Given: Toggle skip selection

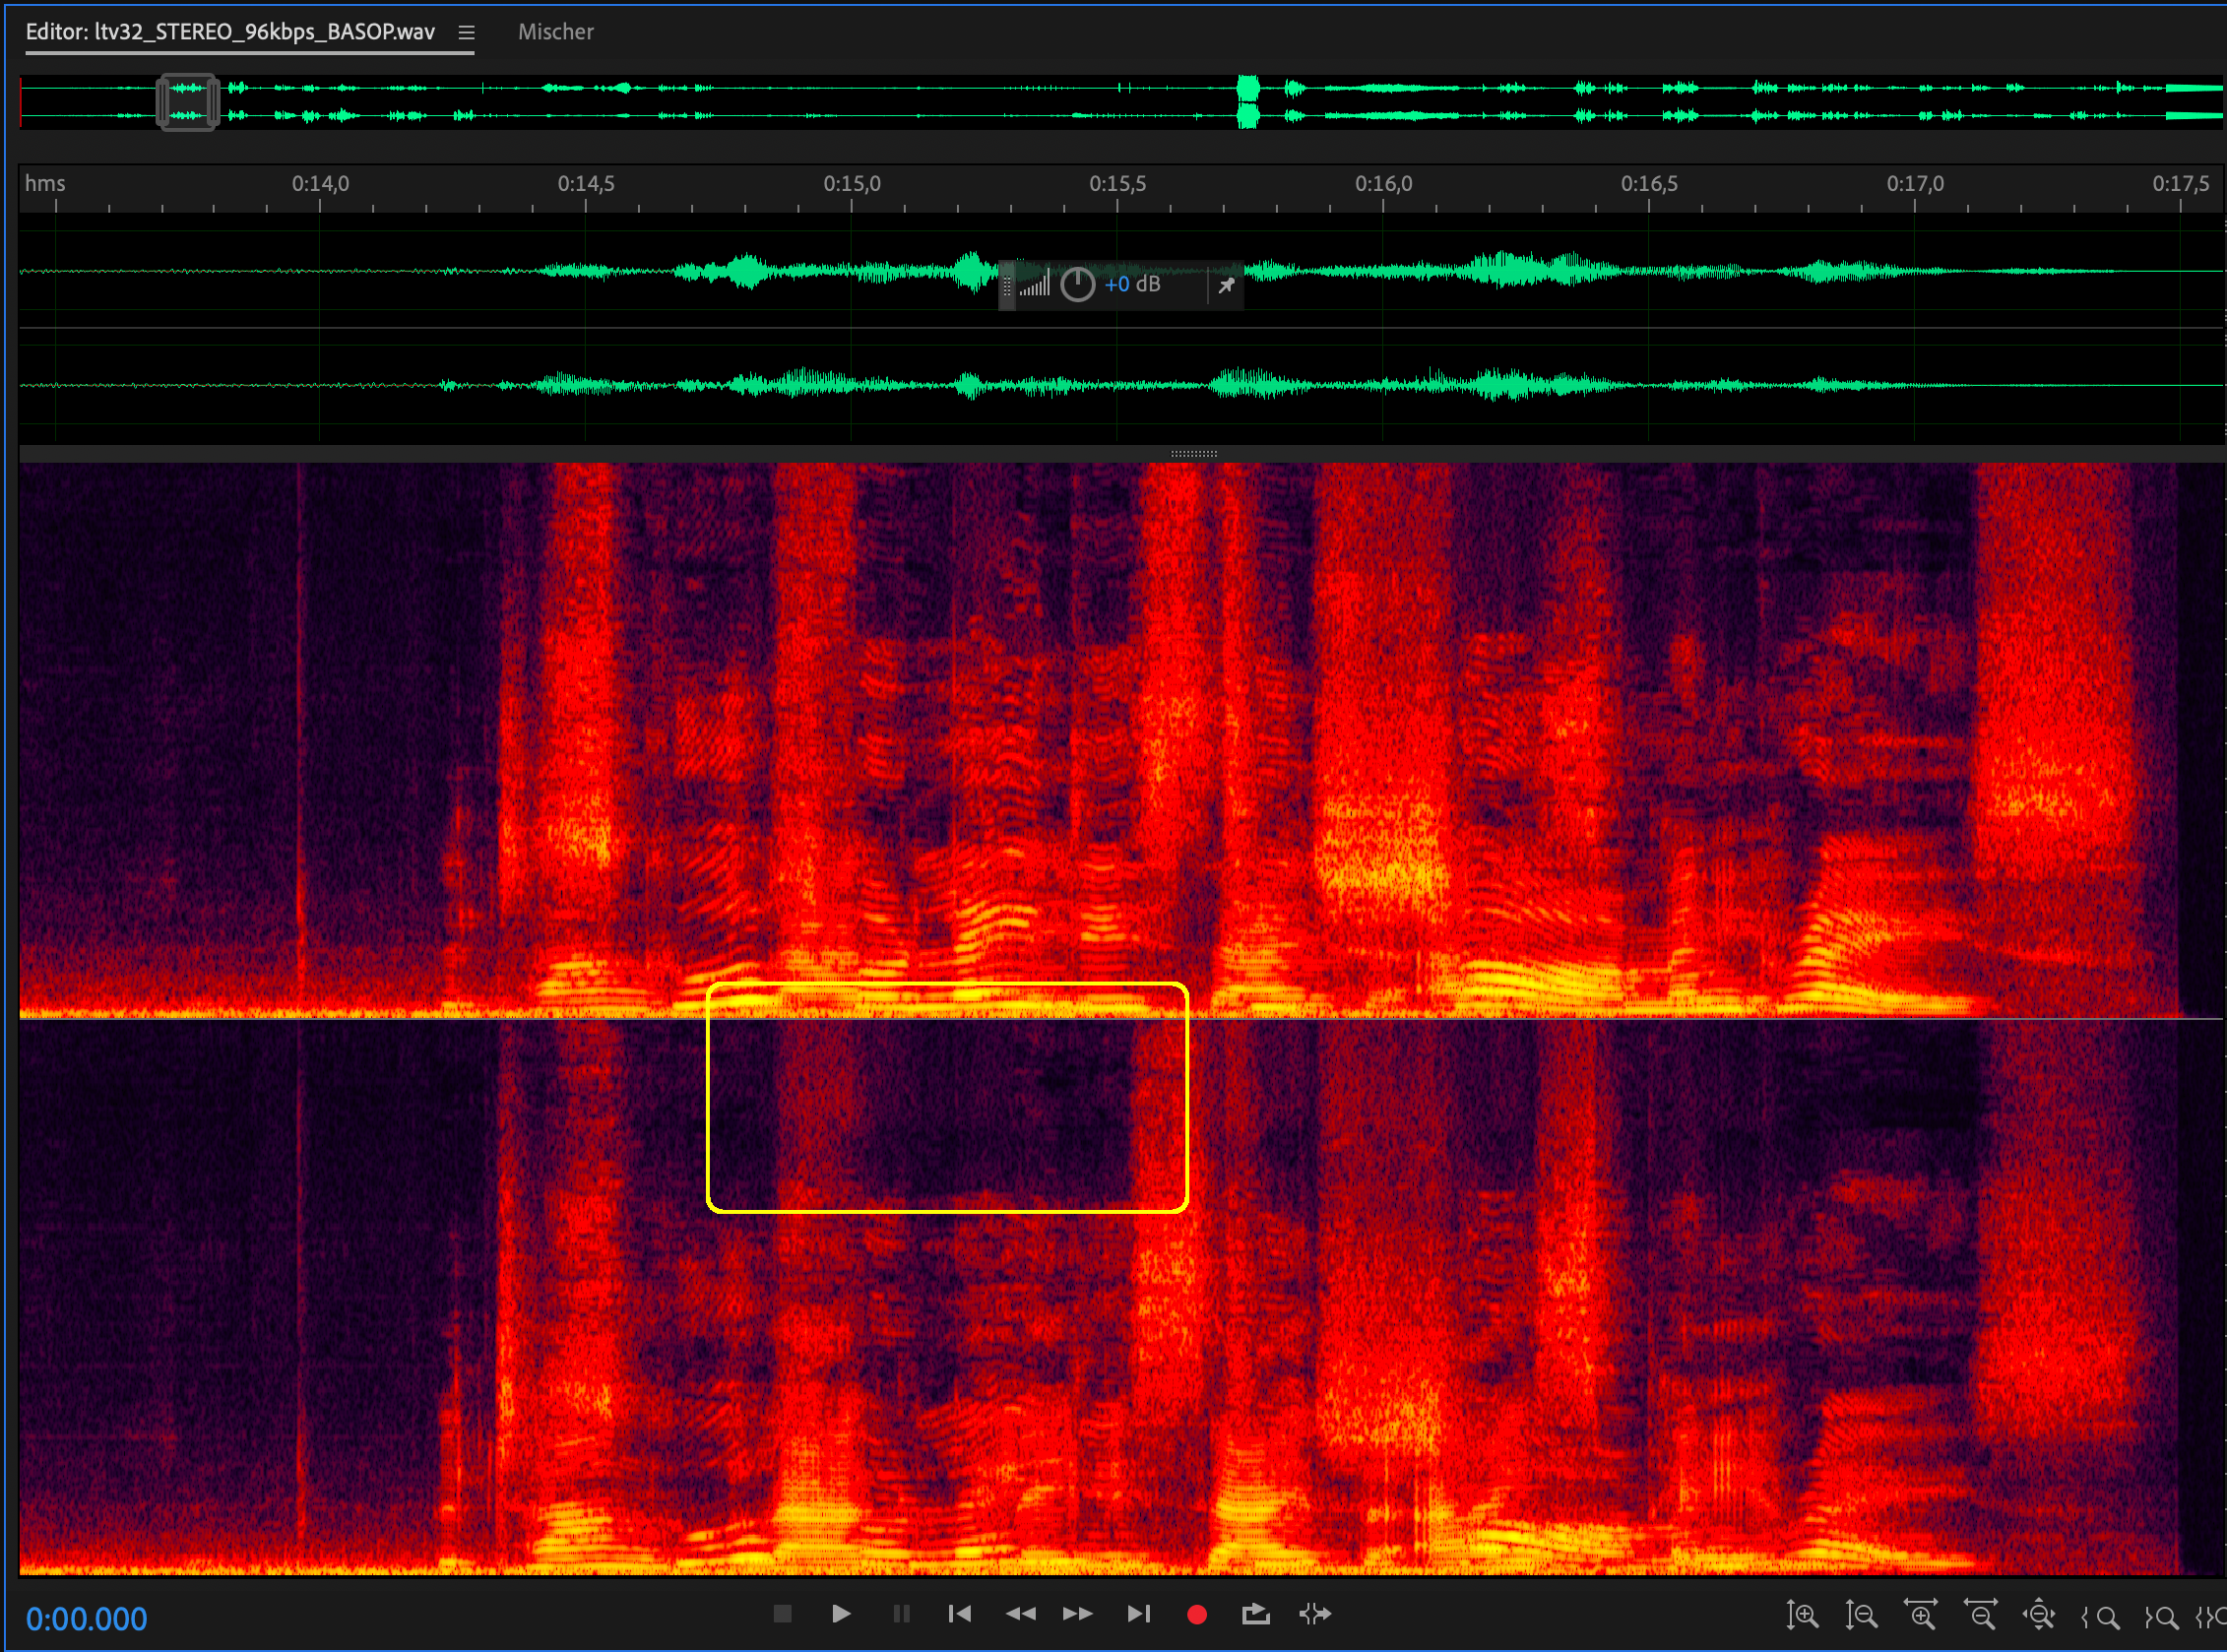Looking at the screenshot, I should 1315,1614.
